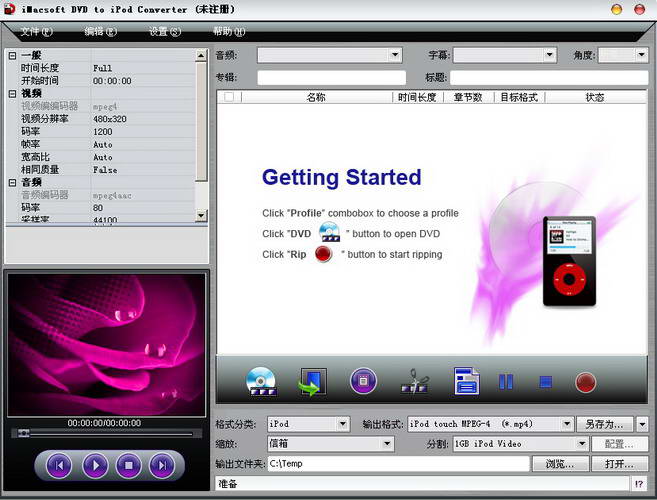This screenshot has height=500, width=657.
Task: Open the 文件 menu
Action: [x=36, y=31]
